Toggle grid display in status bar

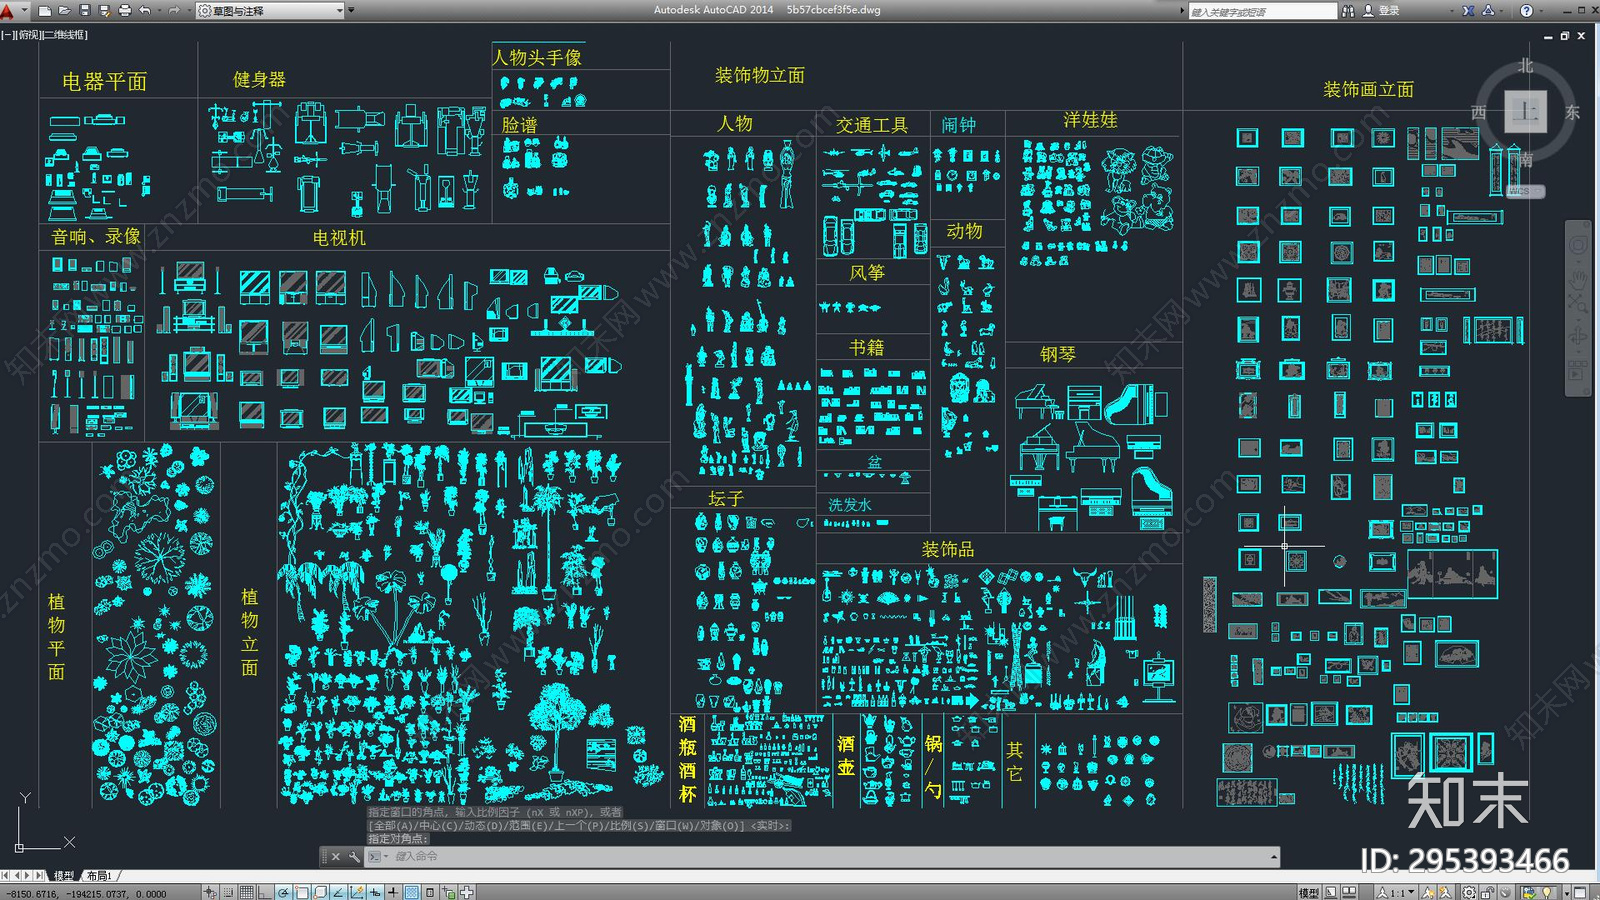click(246, 892)
